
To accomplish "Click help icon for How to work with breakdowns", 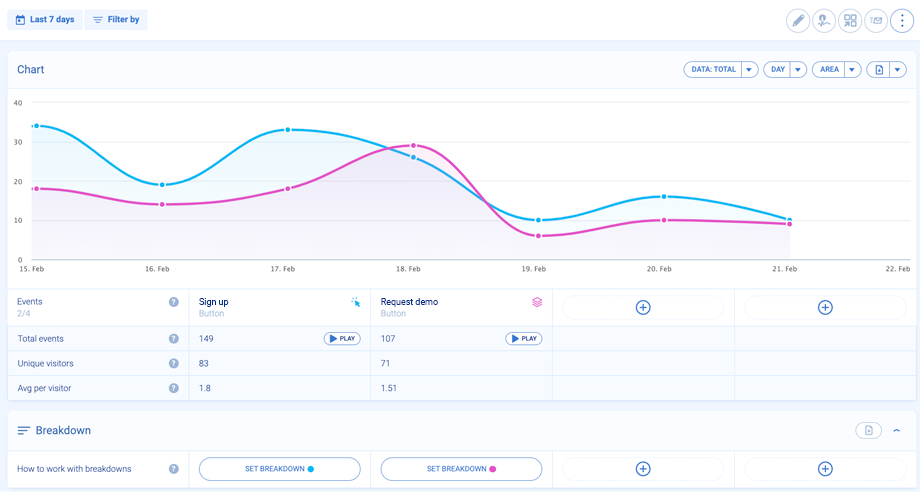I will 174,469.
